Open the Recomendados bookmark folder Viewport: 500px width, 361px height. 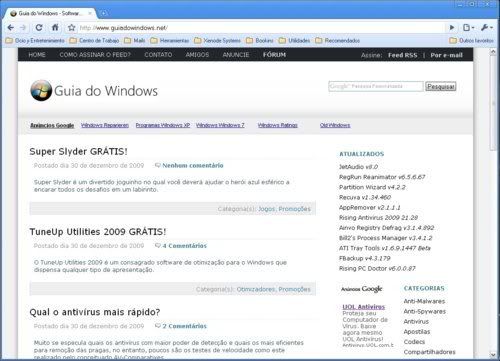pyautogui.click(x=337, y=40)
